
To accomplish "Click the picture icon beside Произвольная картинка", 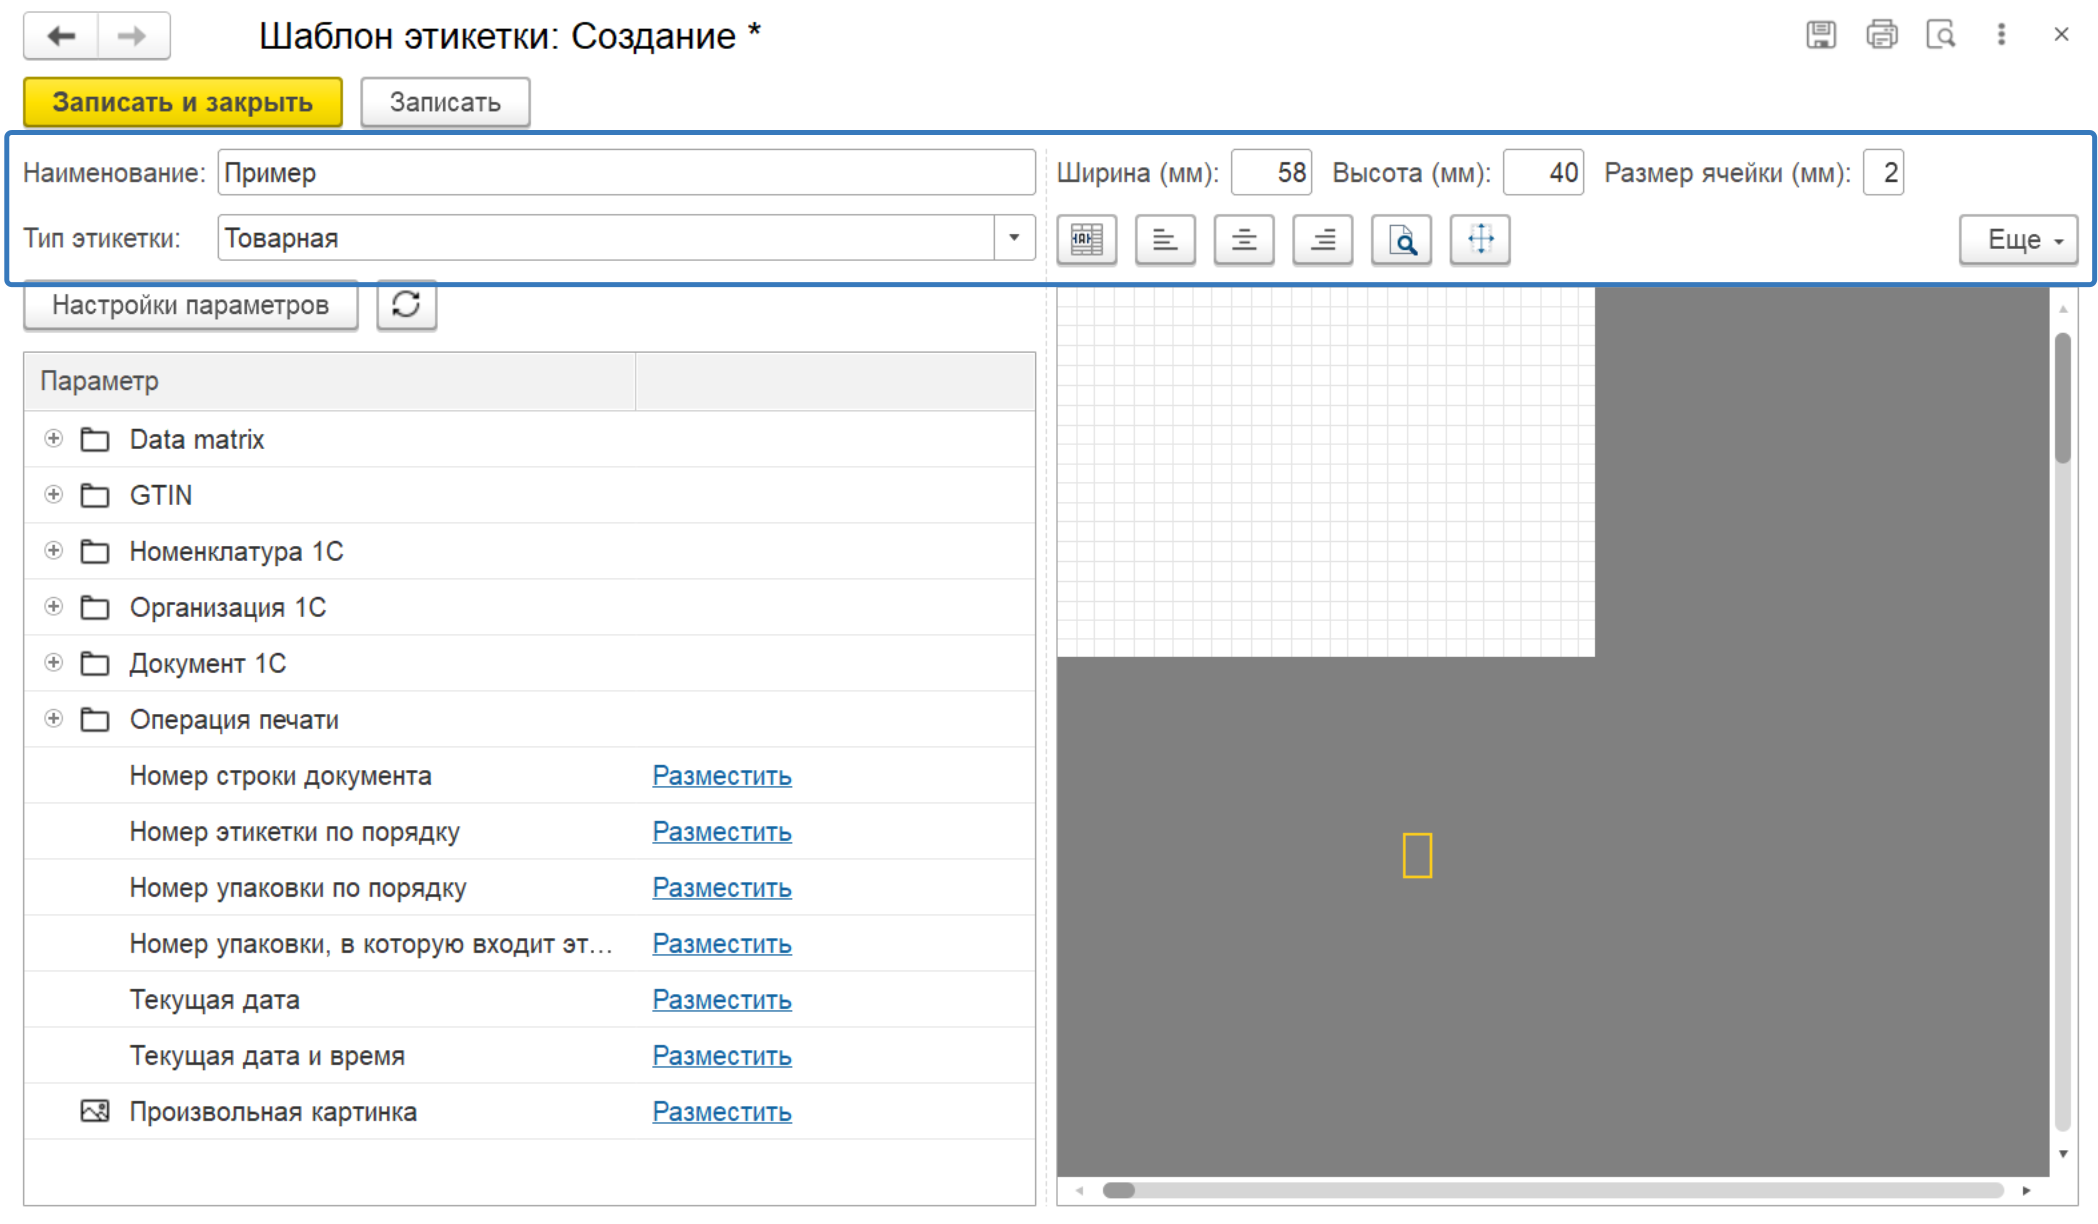I will pyautogui.click(x=95, y=1112).
